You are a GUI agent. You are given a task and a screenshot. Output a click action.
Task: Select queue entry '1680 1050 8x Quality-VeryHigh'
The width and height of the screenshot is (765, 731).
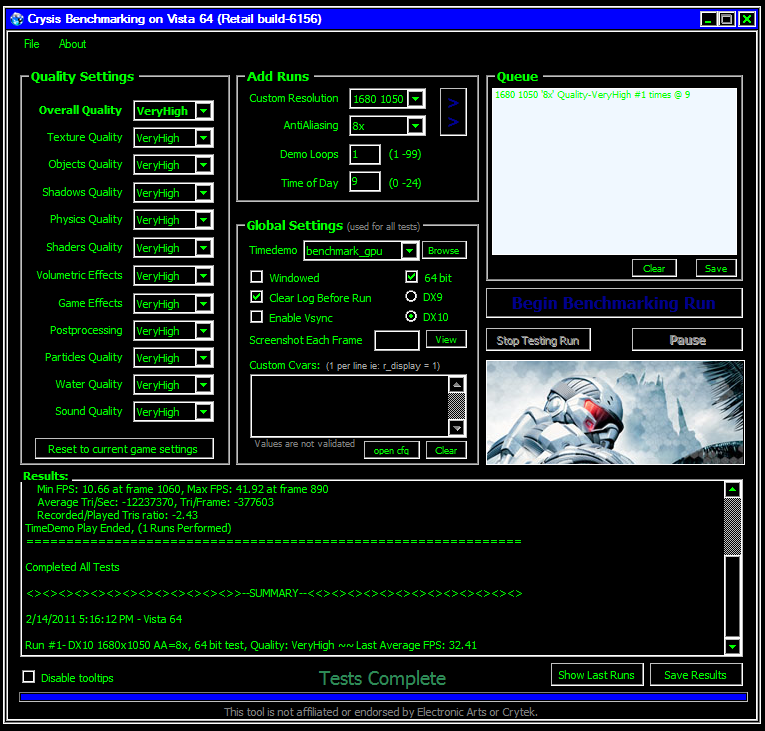point(592,95)
